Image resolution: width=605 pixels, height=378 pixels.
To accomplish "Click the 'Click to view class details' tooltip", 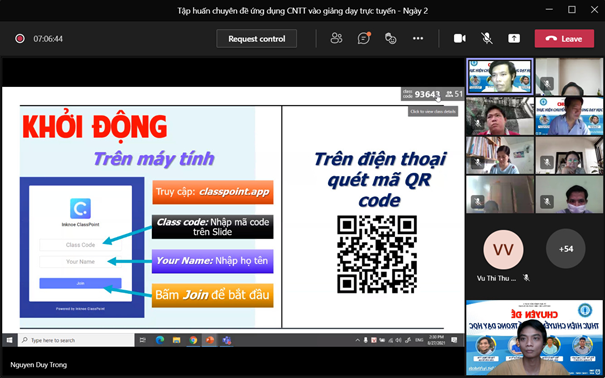I will pyautogui.click(x=433, y=111).
